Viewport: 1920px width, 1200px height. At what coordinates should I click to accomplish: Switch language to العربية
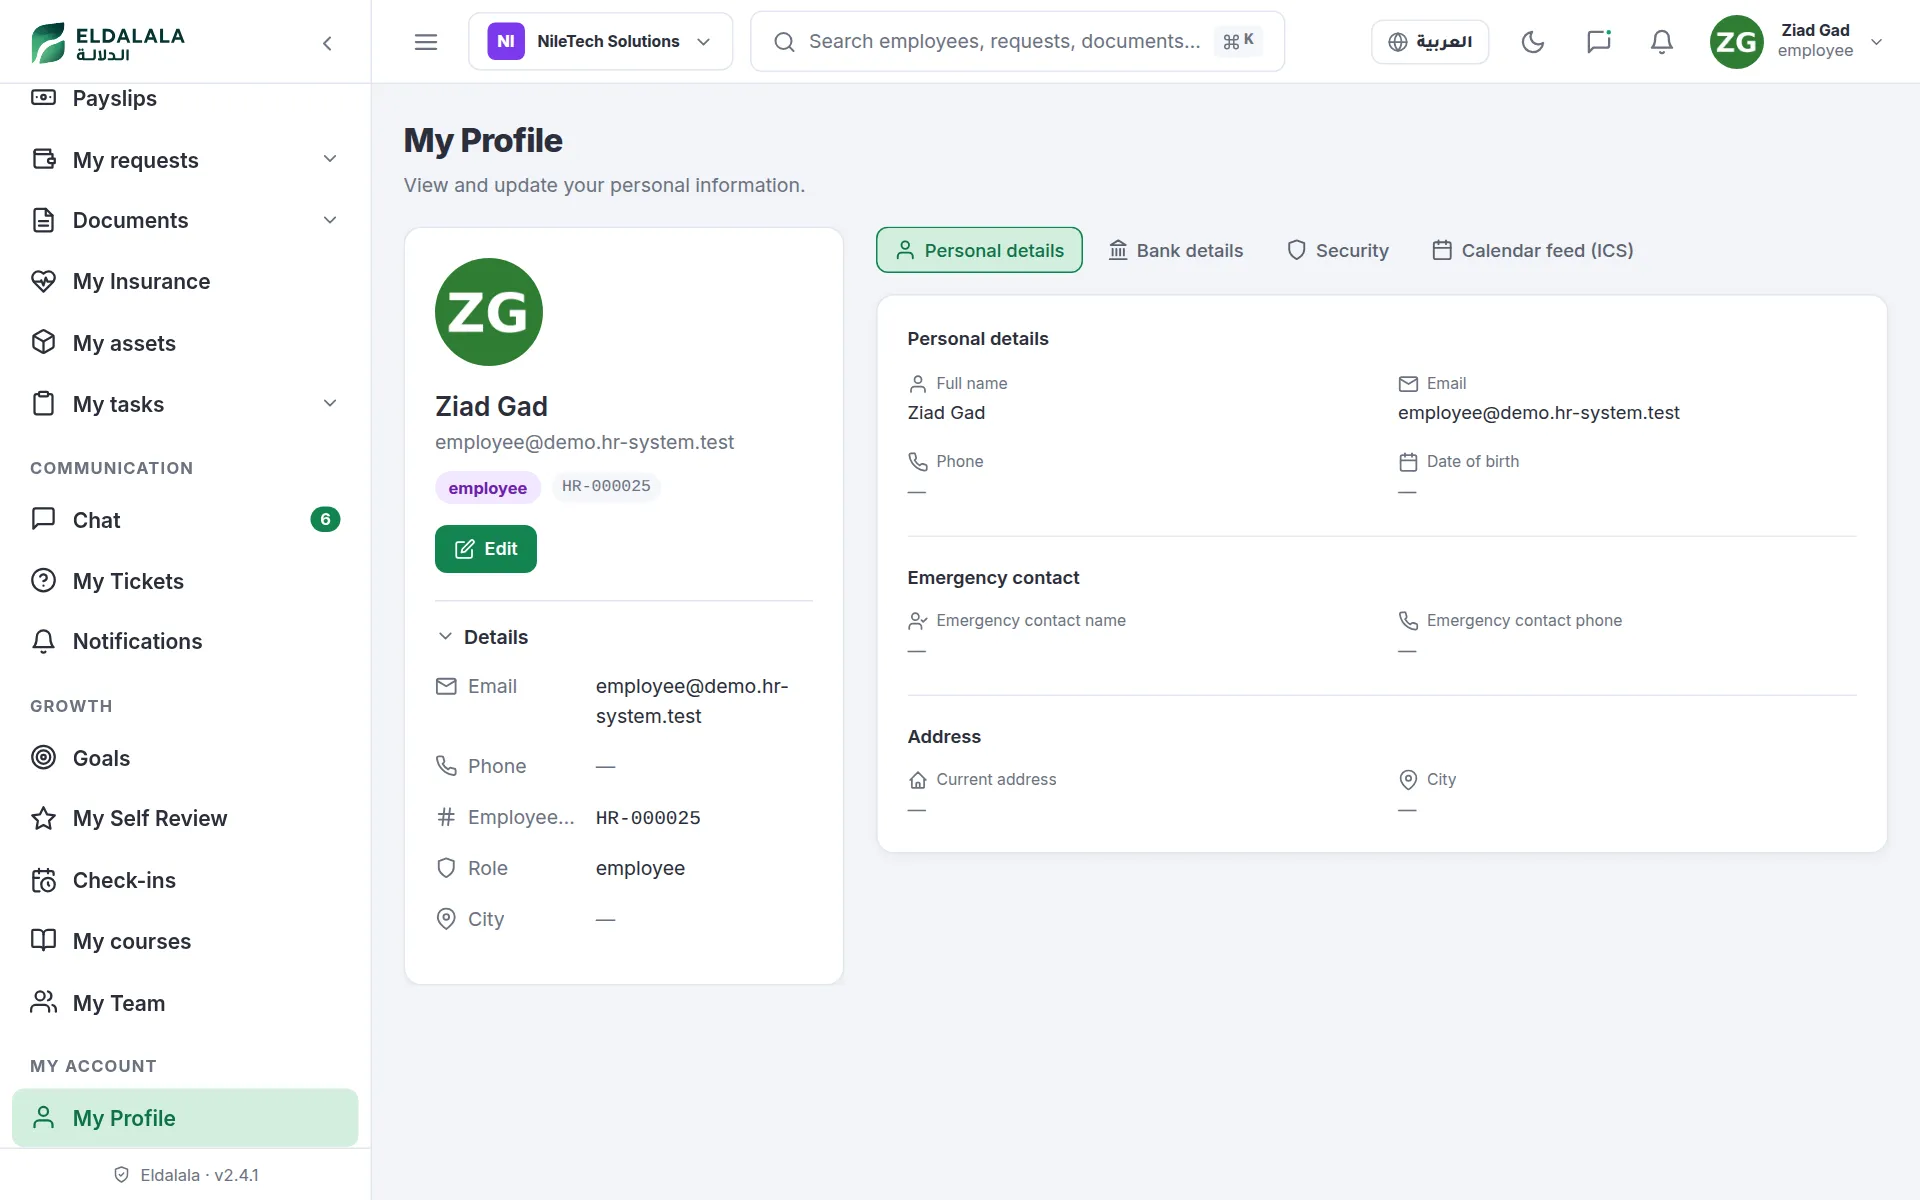pyautogui.click(x=1430, y=42)
